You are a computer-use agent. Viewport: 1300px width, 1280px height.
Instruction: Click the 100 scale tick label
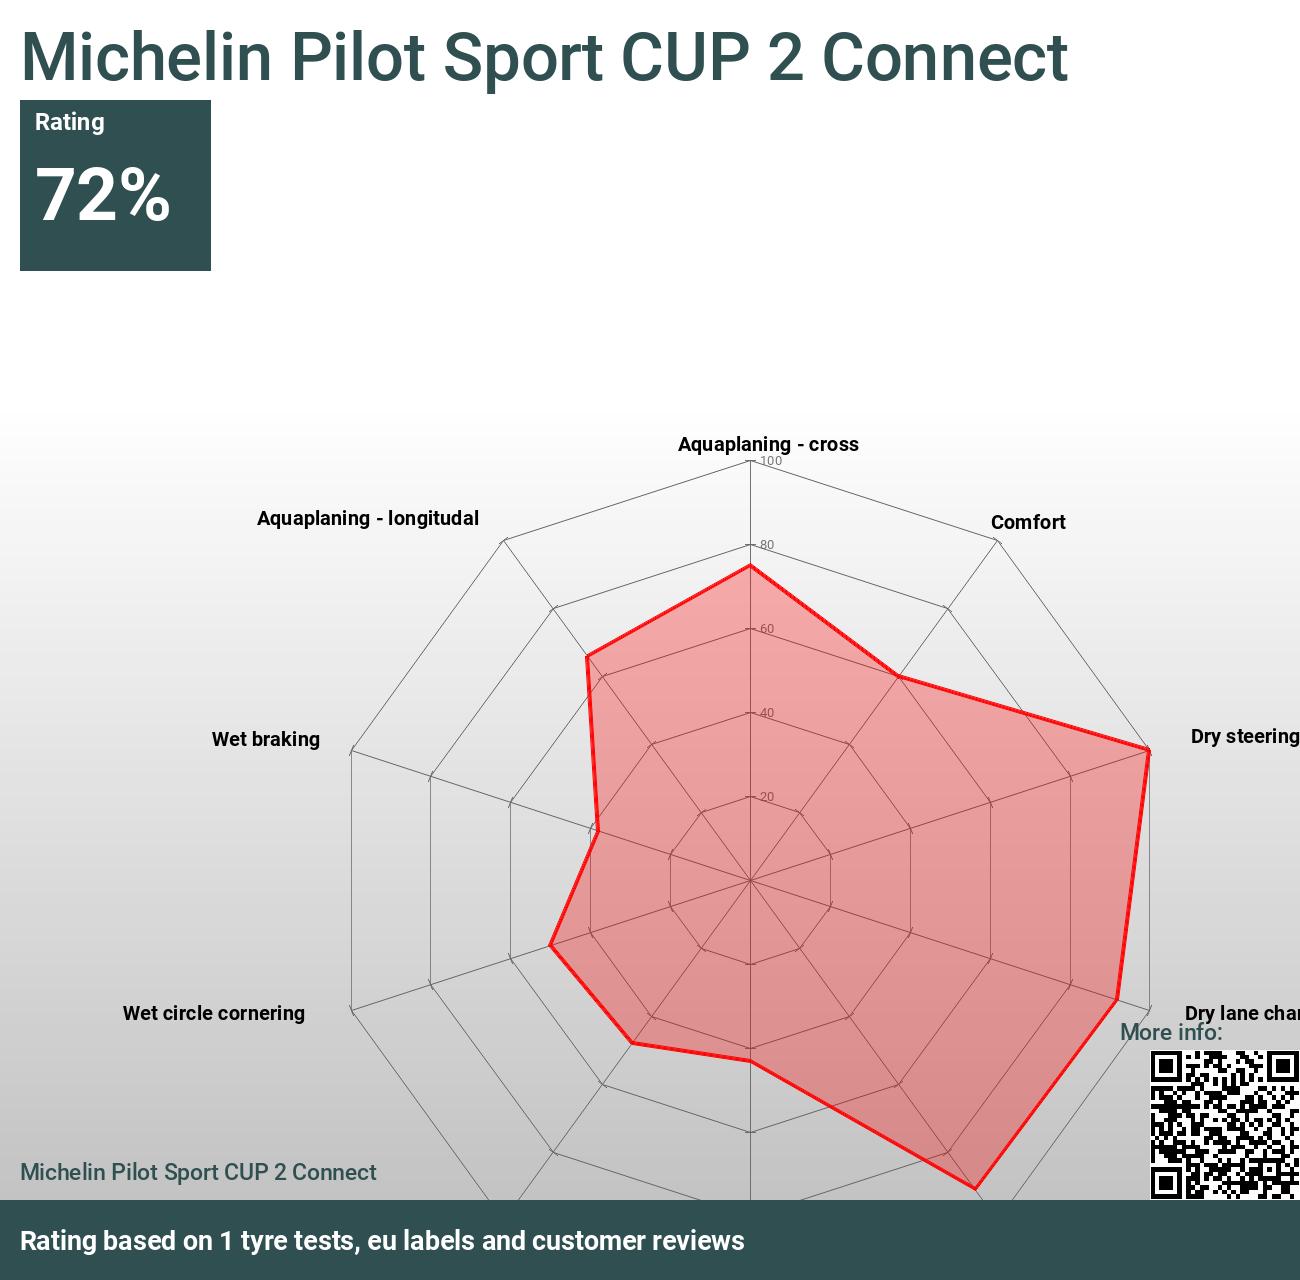coord(771,461)
